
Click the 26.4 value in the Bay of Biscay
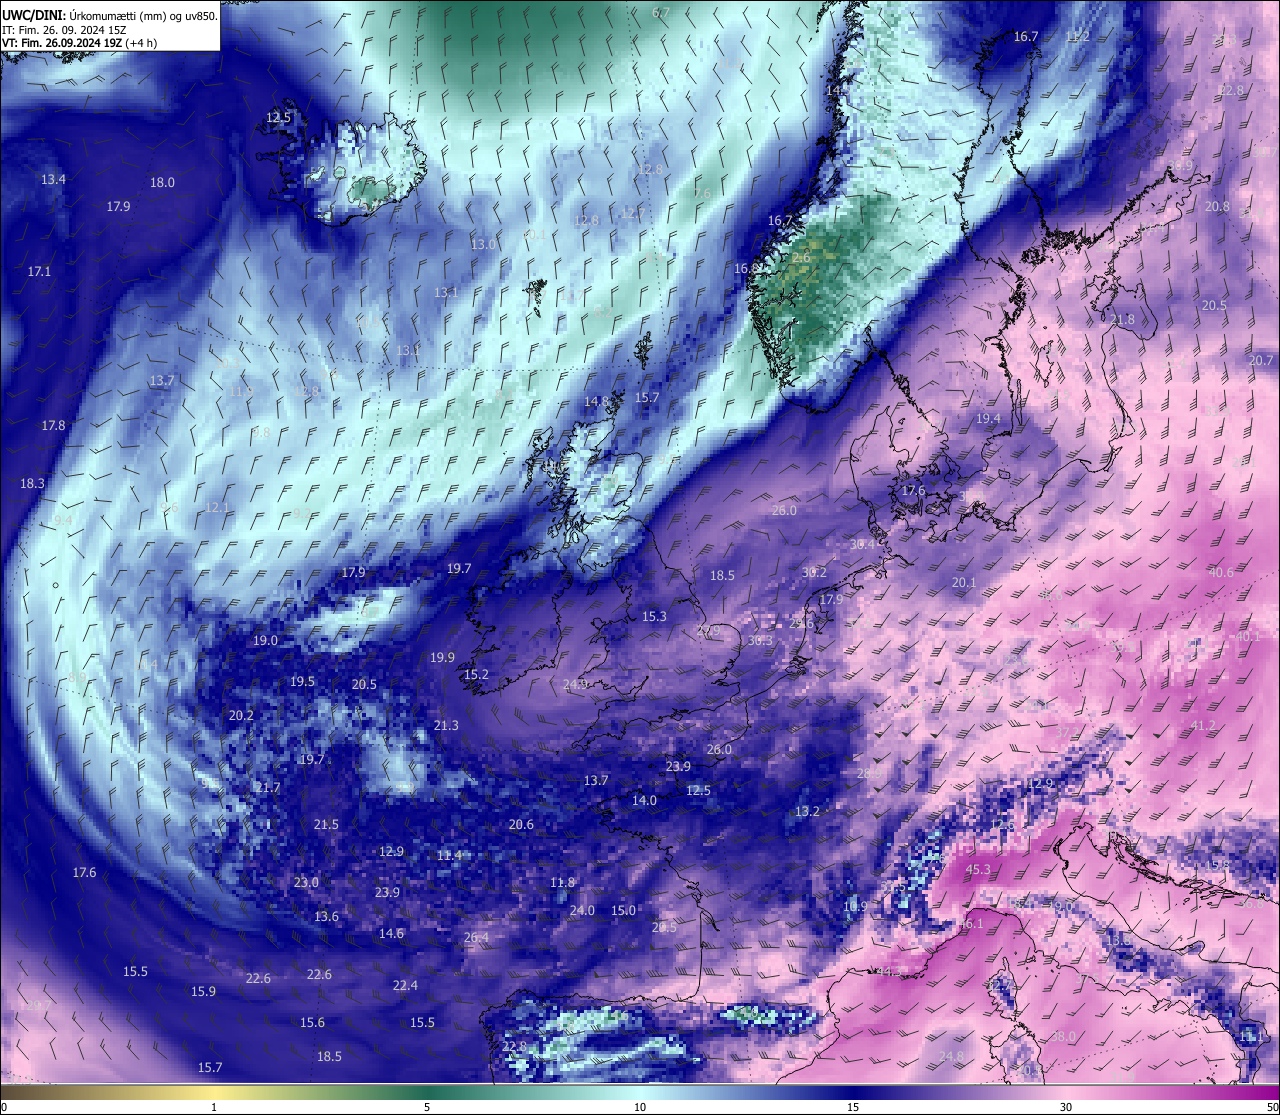pos(476,938)
